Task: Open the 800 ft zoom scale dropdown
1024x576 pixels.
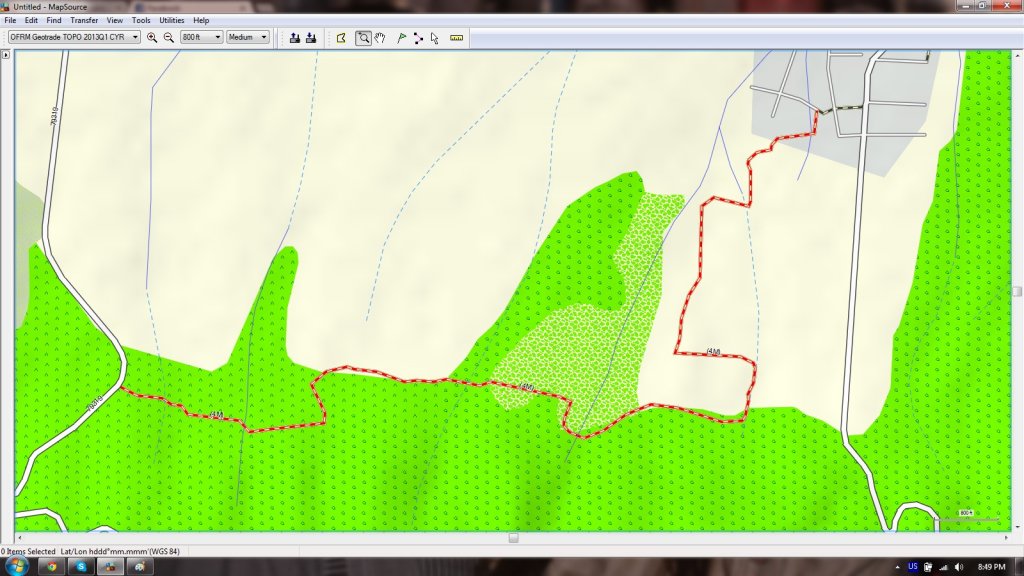Action: point(201,37)
